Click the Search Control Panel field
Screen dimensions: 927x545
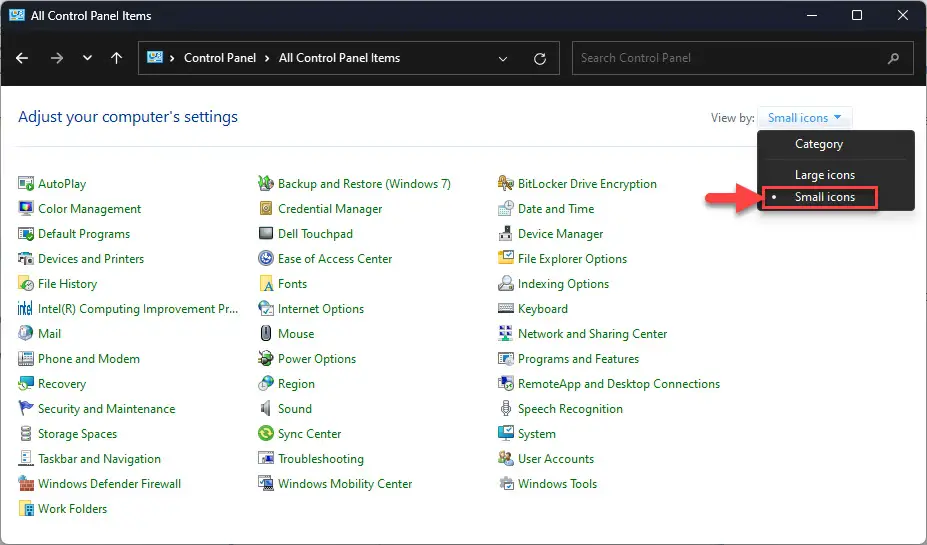click(x=743, y=58)
